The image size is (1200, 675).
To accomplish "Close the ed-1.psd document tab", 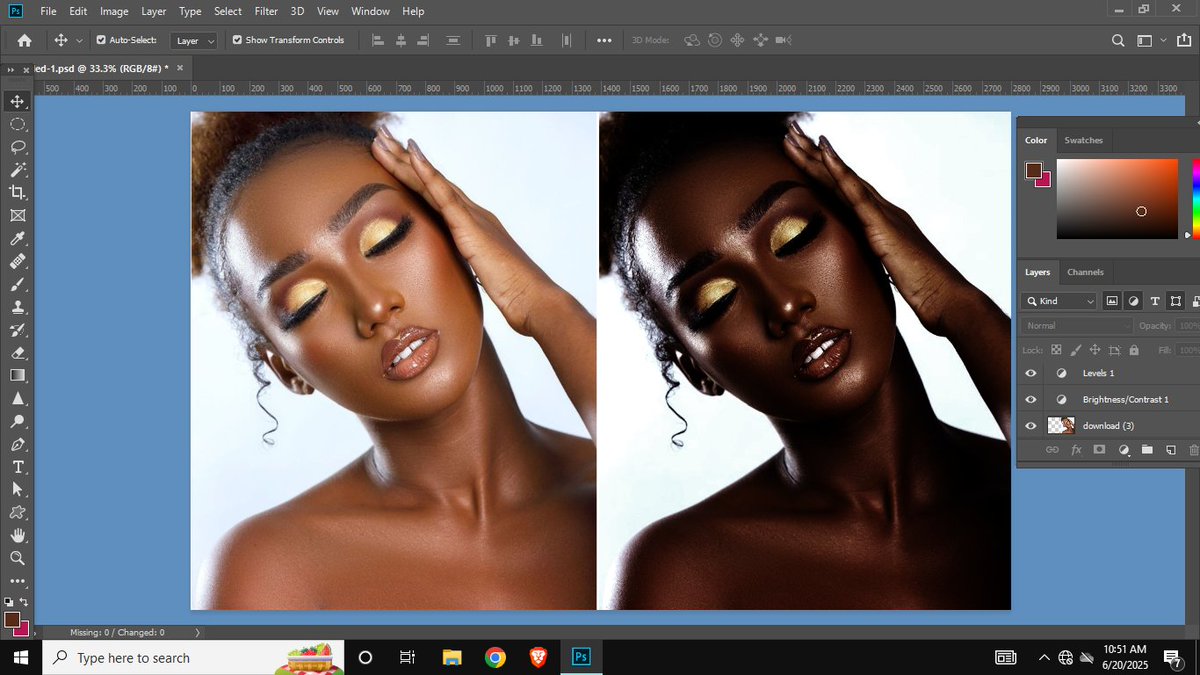I will (x=180, y=68).
